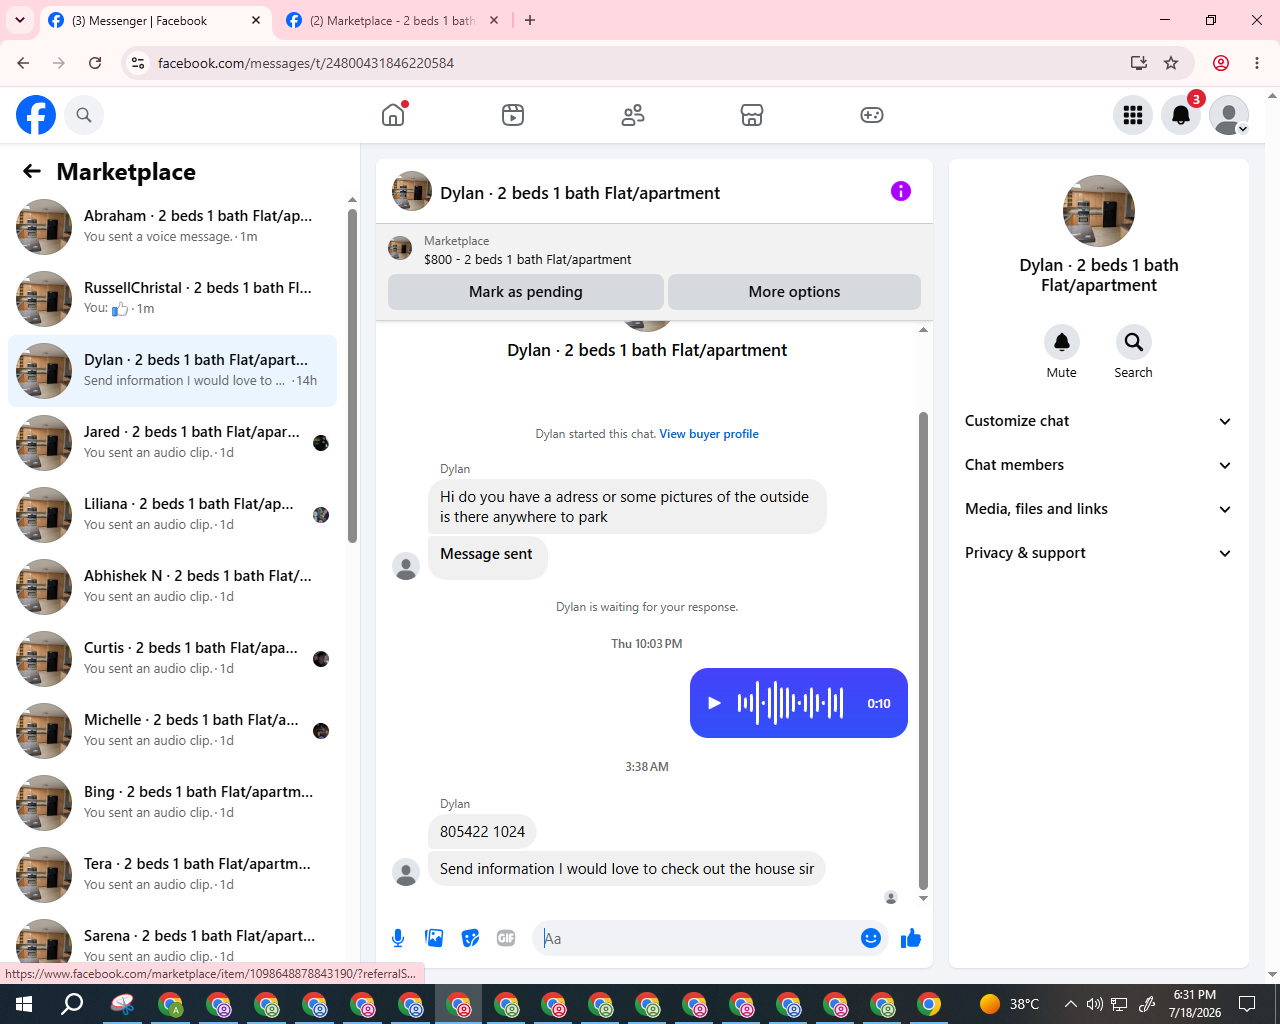1280x1024 pixels.
Task: Open conversation information purple icon
Action: pos(901,191)
